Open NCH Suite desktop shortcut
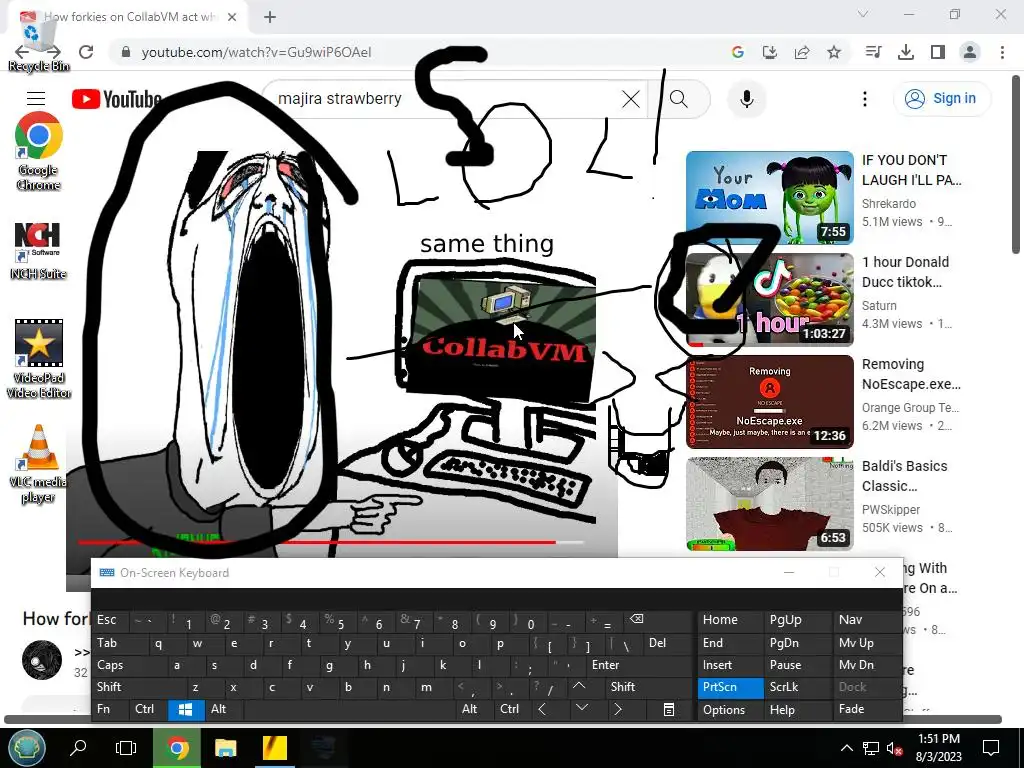Screen dimensions: 1024x768 click(39, 251)
